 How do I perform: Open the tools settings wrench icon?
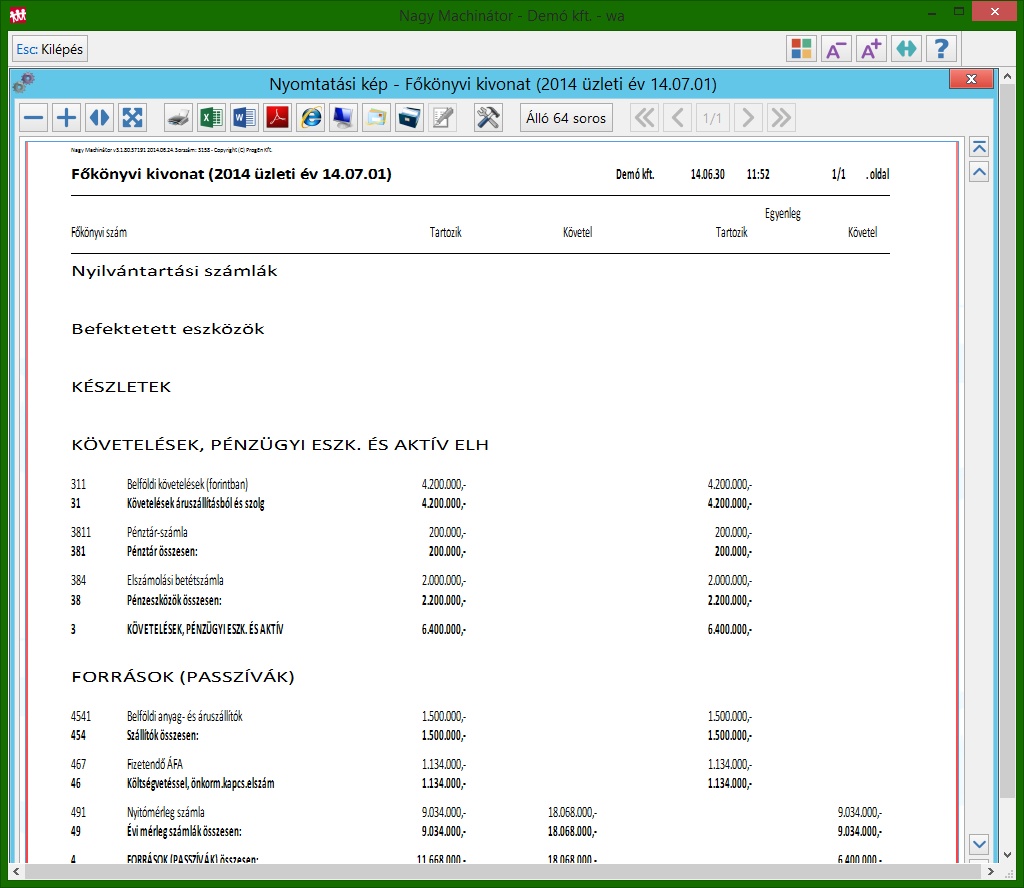tap(488, 118)
